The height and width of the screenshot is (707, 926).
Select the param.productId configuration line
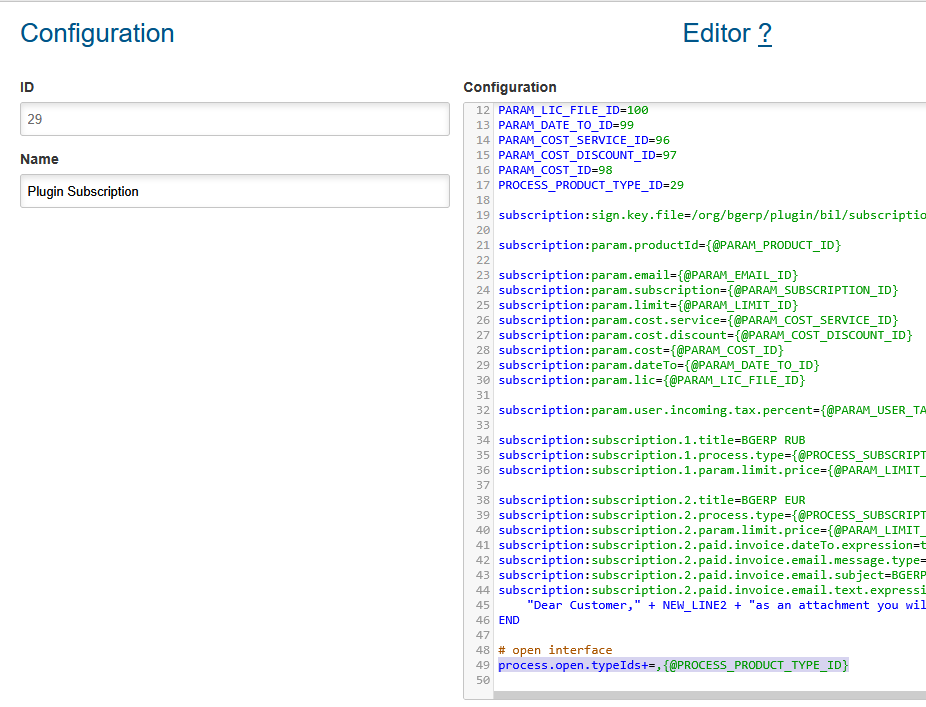pyautogui.click(x=669, y=245)
